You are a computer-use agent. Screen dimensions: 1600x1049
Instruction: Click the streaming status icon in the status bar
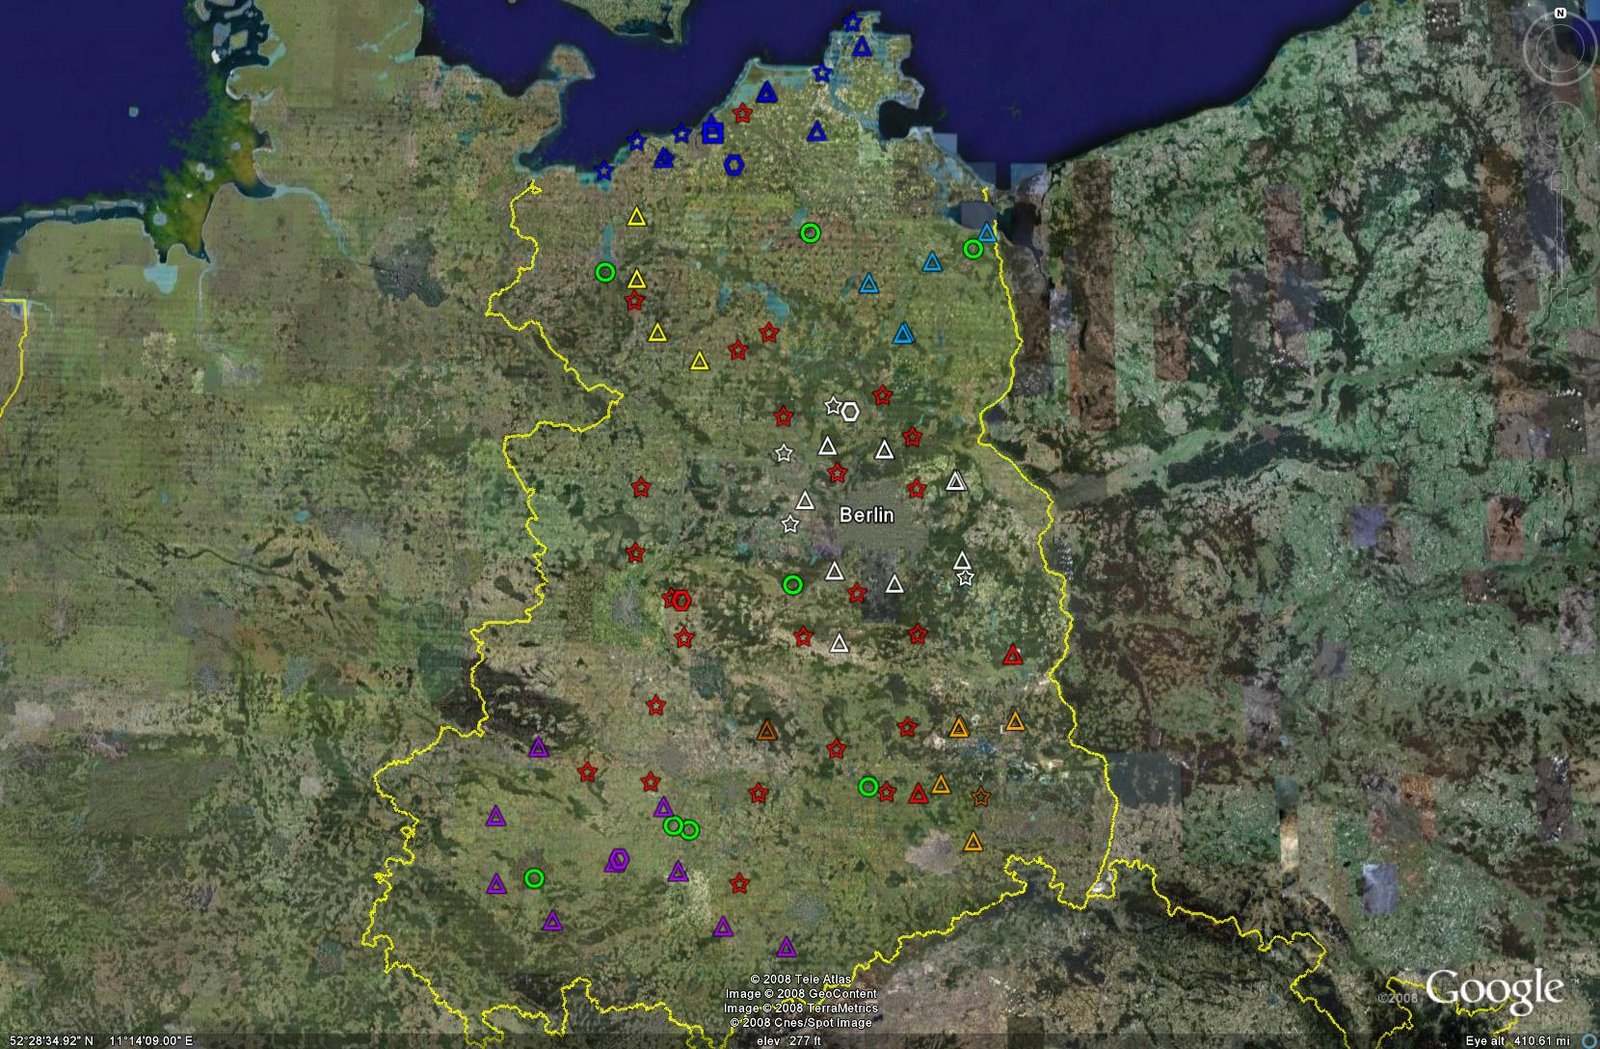point(1588,1041)
